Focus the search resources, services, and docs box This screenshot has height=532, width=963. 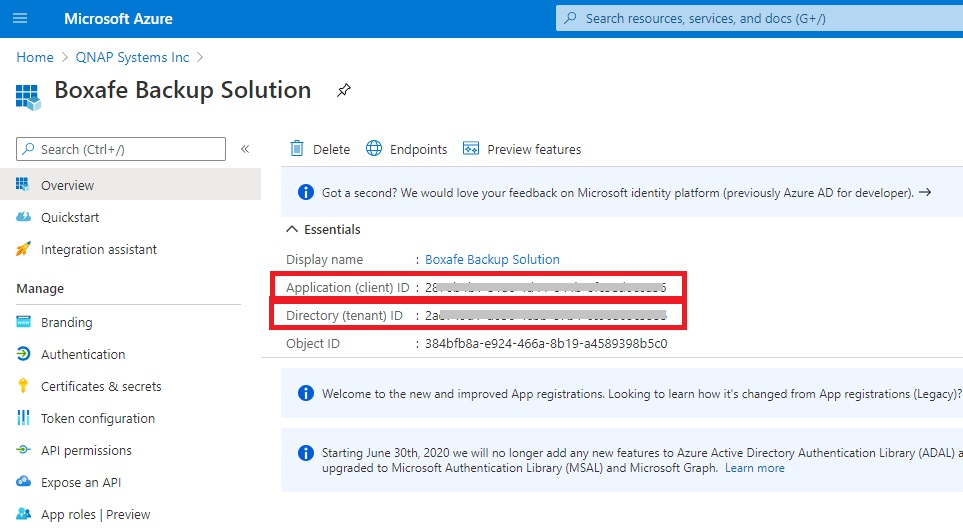click(x=759, y=18)
